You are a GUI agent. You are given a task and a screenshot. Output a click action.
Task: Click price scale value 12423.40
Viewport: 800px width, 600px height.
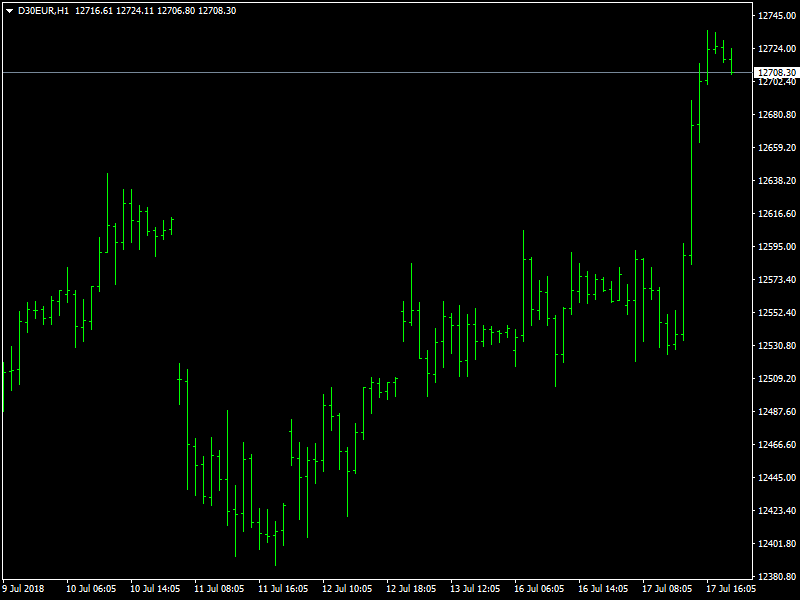tap(777, 510)
